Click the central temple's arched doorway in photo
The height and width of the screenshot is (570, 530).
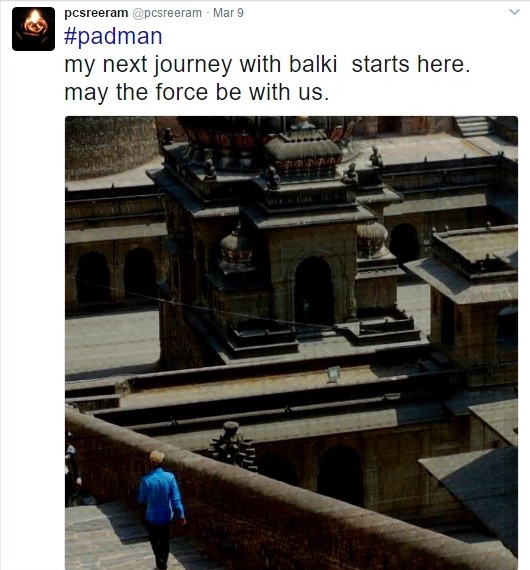[314, 290]
